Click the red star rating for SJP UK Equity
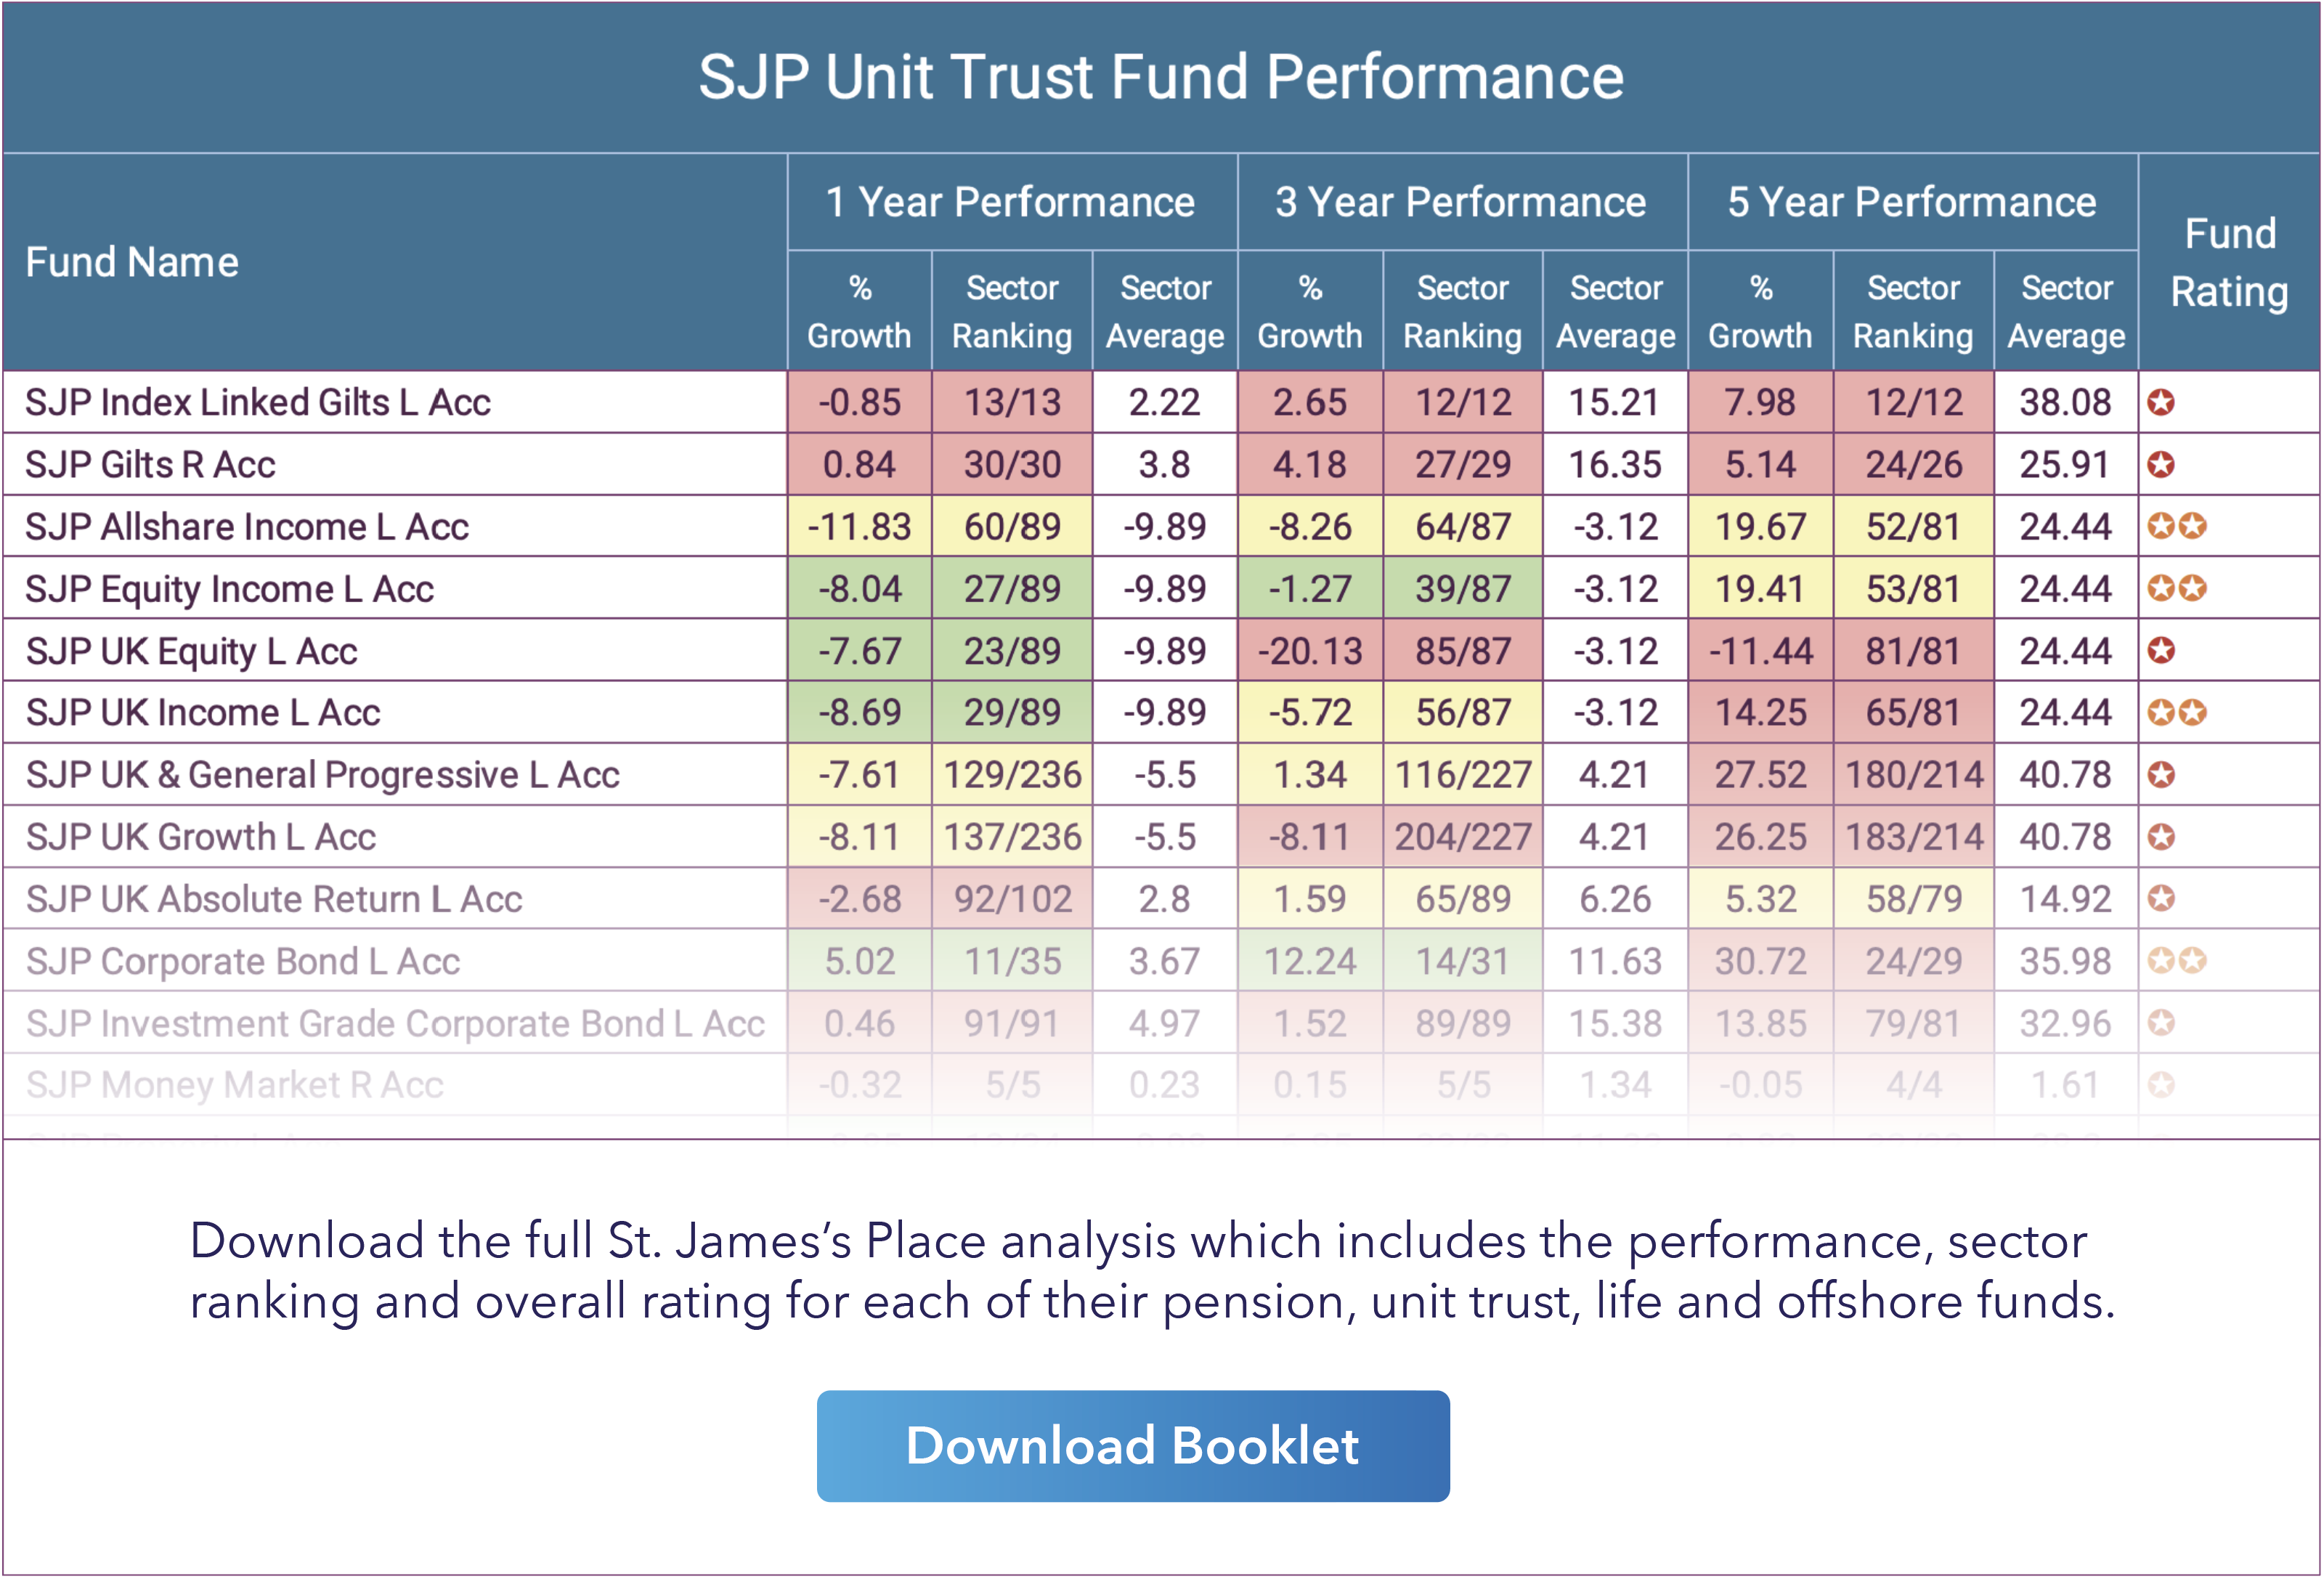 pyautogui.click(x=2161, y=651)
